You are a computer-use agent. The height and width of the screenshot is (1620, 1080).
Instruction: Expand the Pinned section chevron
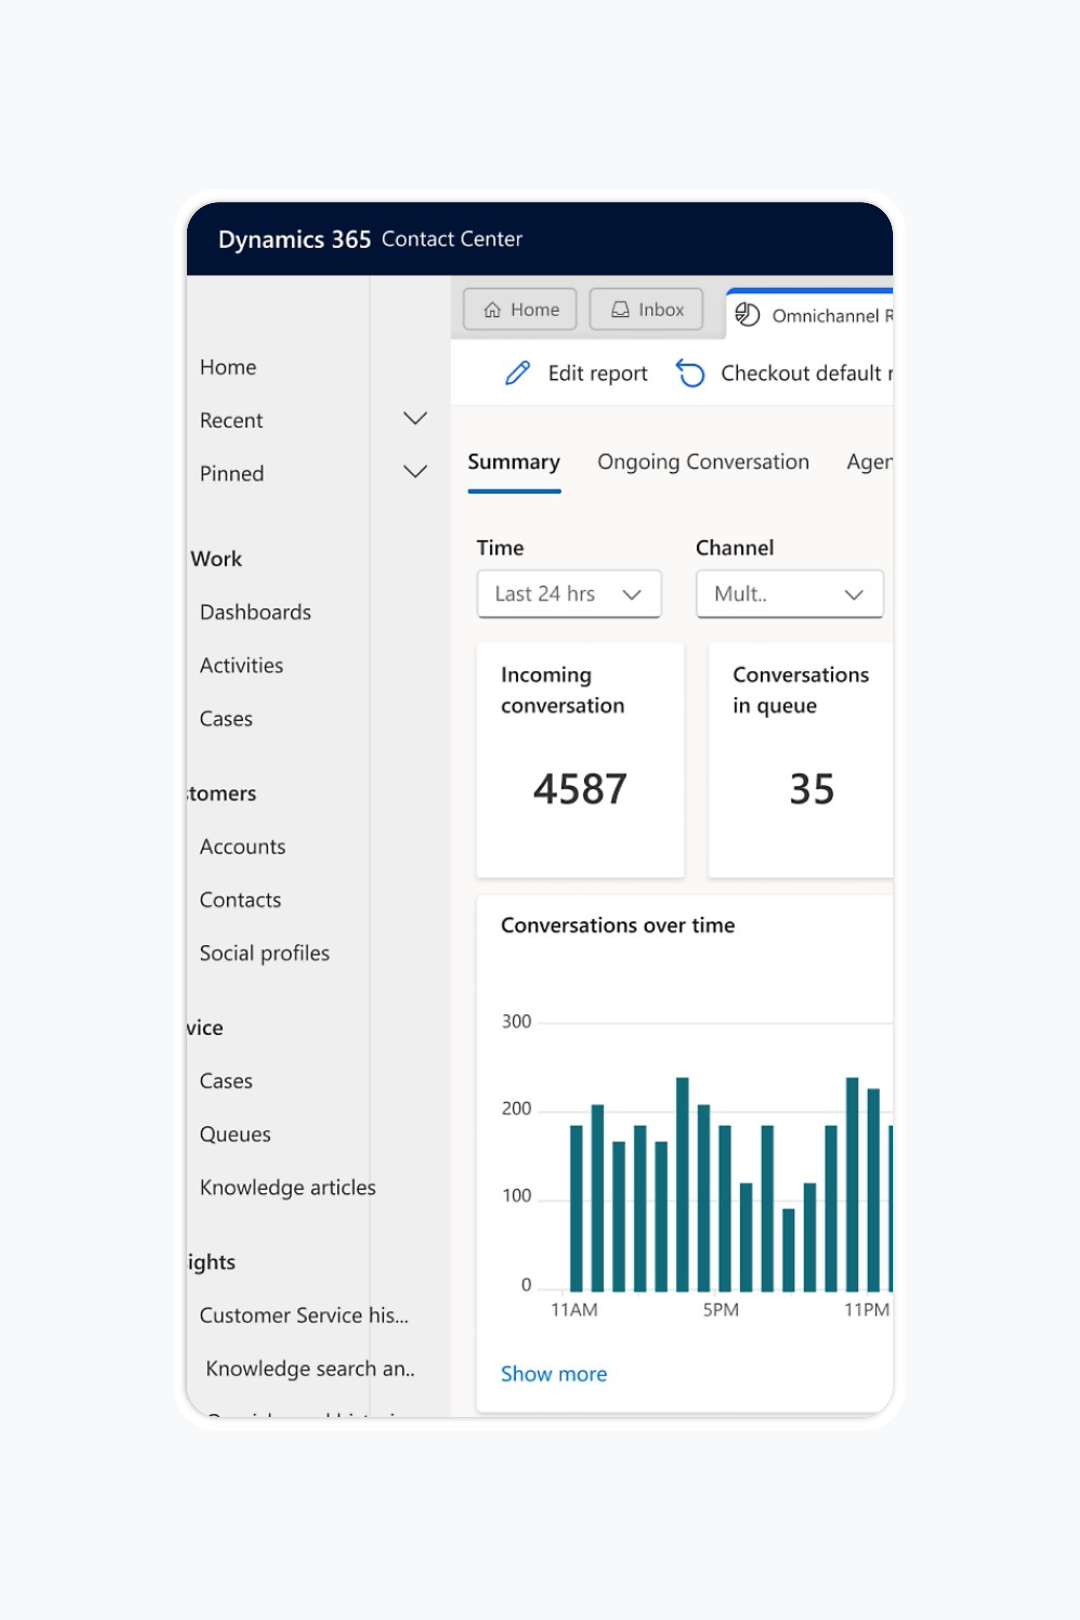coord(415,472)
